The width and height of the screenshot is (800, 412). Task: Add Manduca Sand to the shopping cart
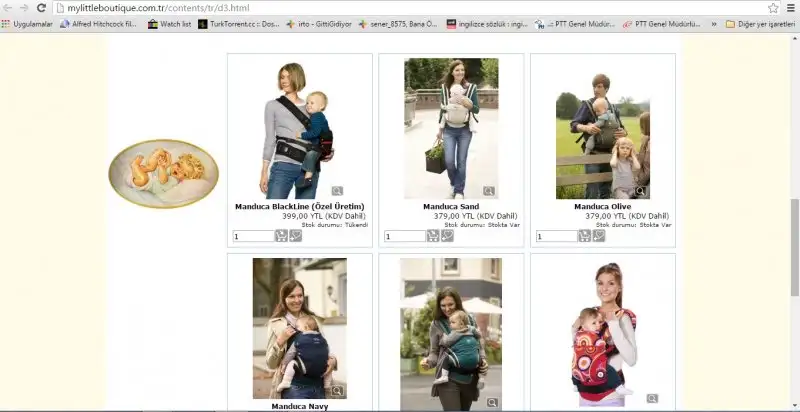click(x=433, y=236)
